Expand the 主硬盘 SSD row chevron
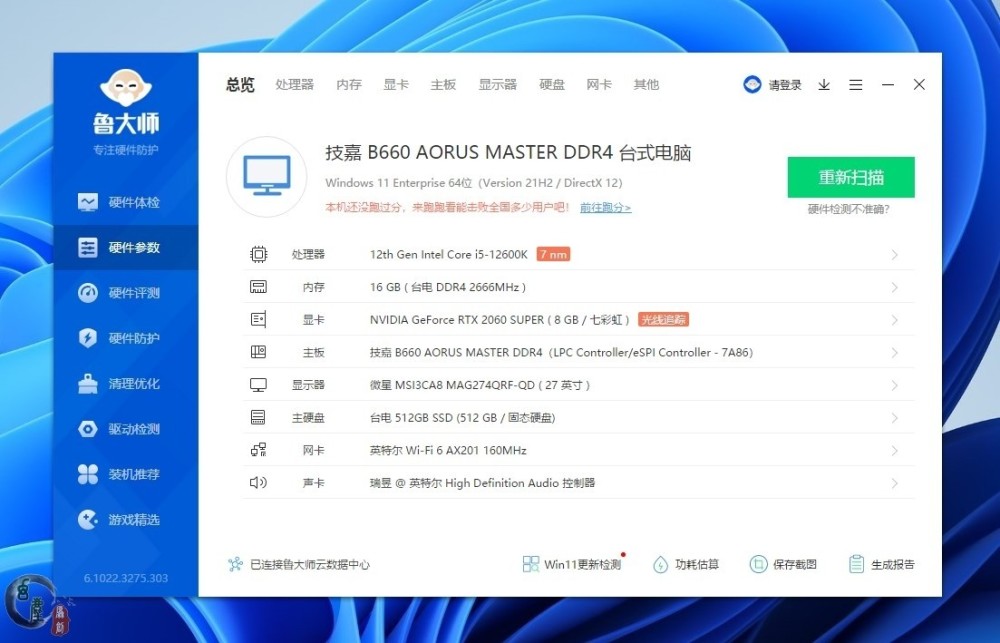This screenshot has width=1000, height=643. click(x=894, y=418)
